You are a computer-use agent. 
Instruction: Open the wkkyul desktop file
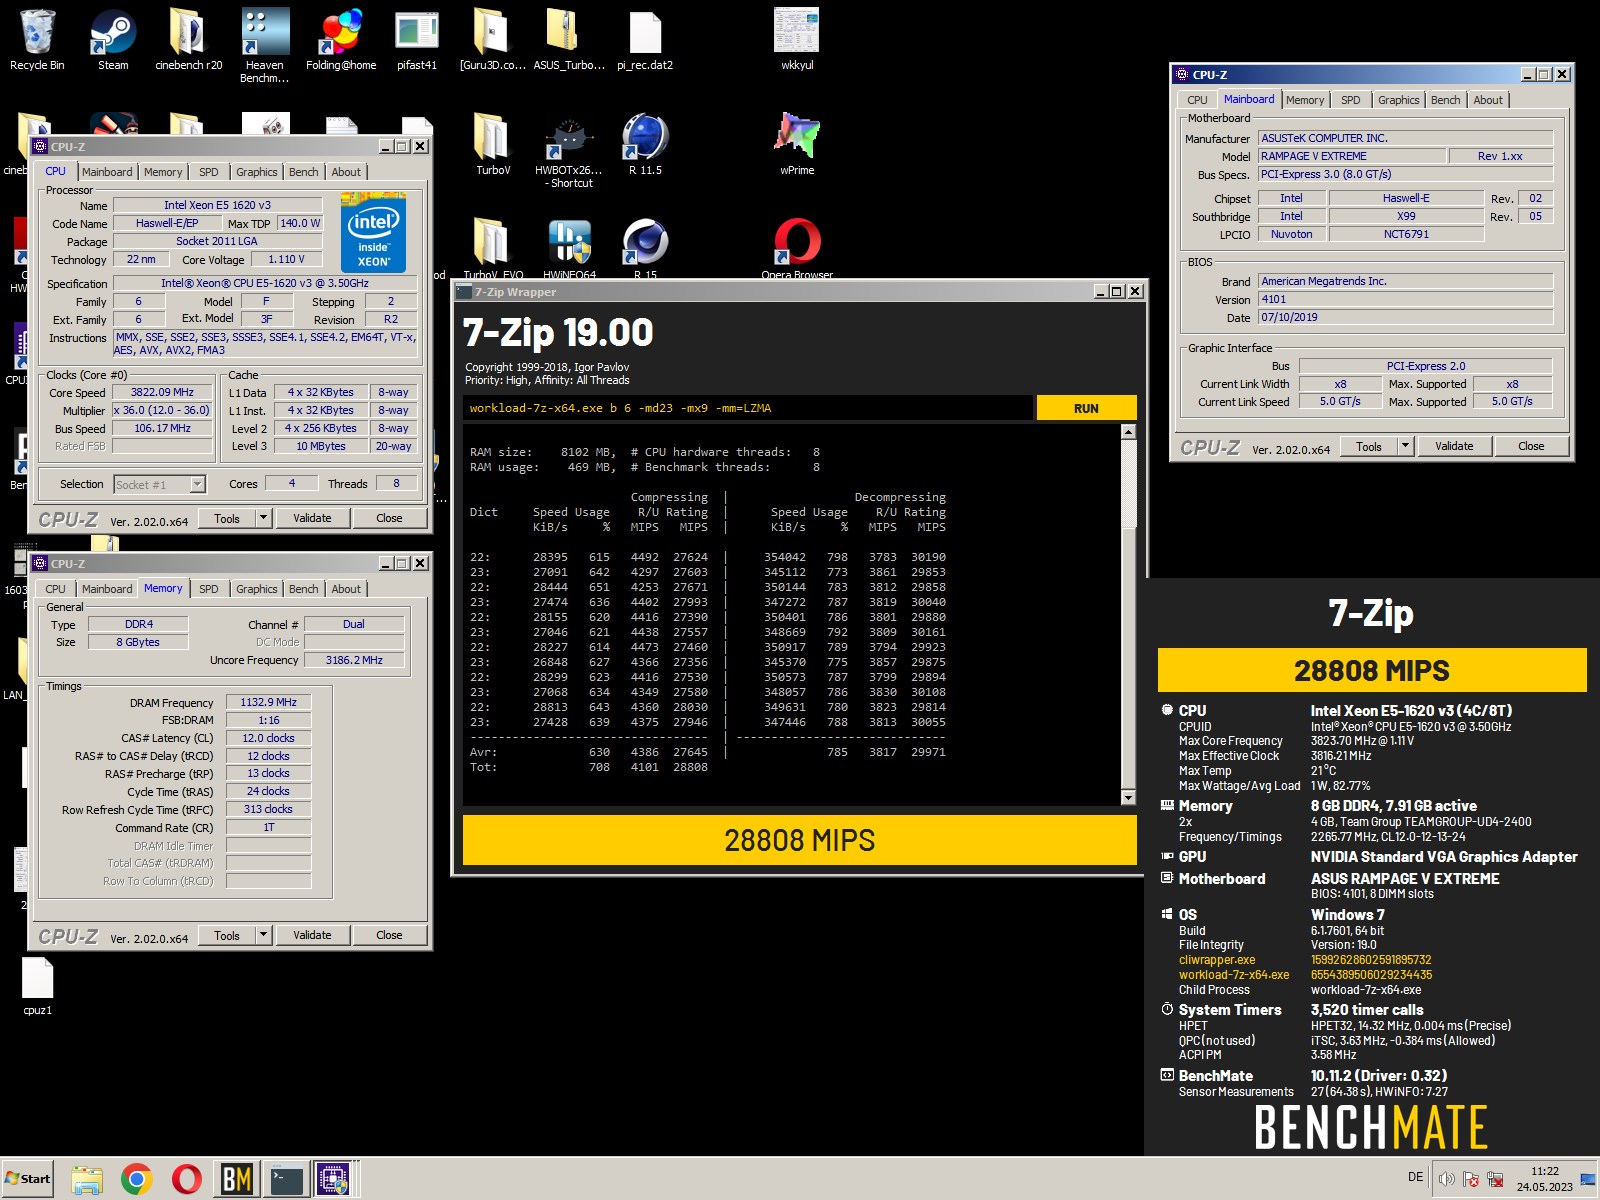(x=797, y=40)
